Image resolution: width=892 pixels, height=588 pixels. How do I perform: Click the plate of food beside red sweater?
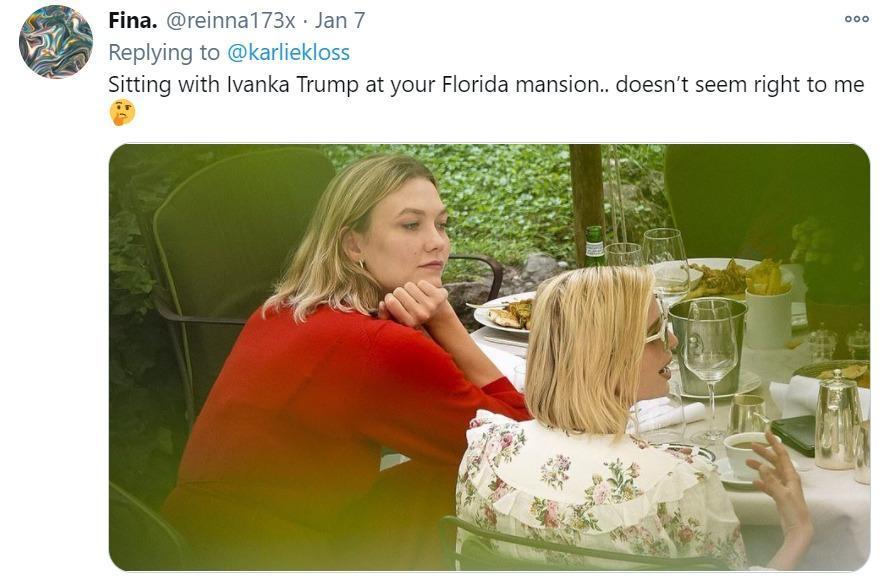(503, 313)
